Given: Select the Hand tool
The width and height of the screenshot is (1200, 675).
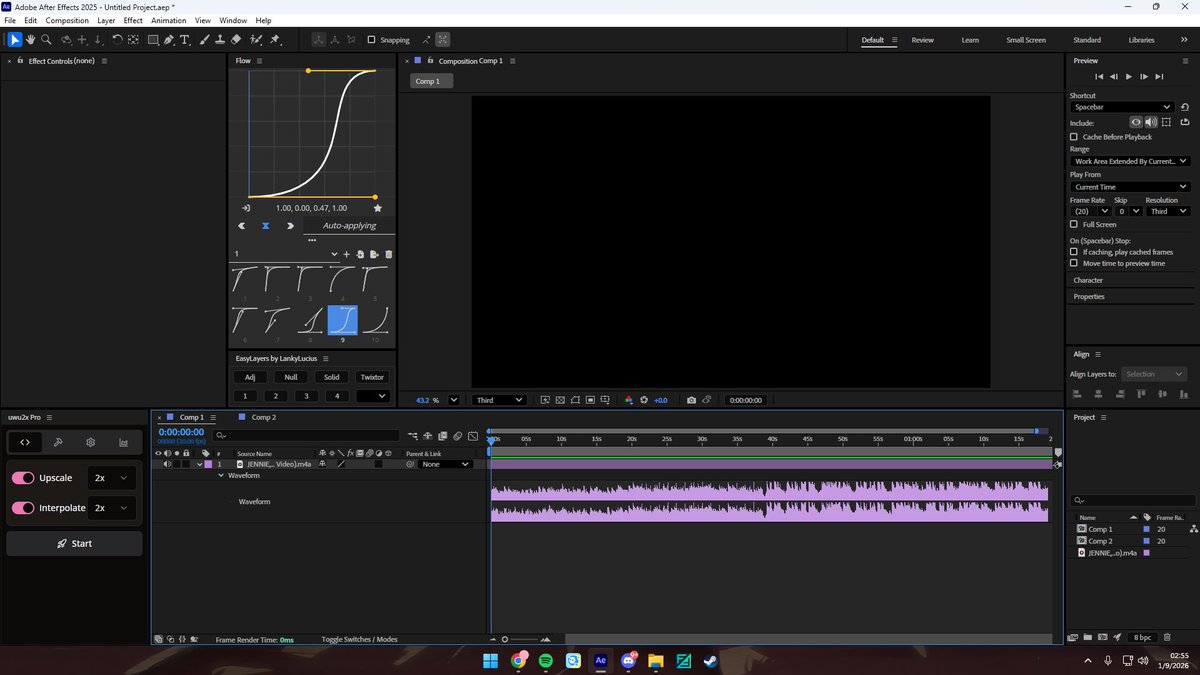Looking at the screenshot, I should (31, 40).
